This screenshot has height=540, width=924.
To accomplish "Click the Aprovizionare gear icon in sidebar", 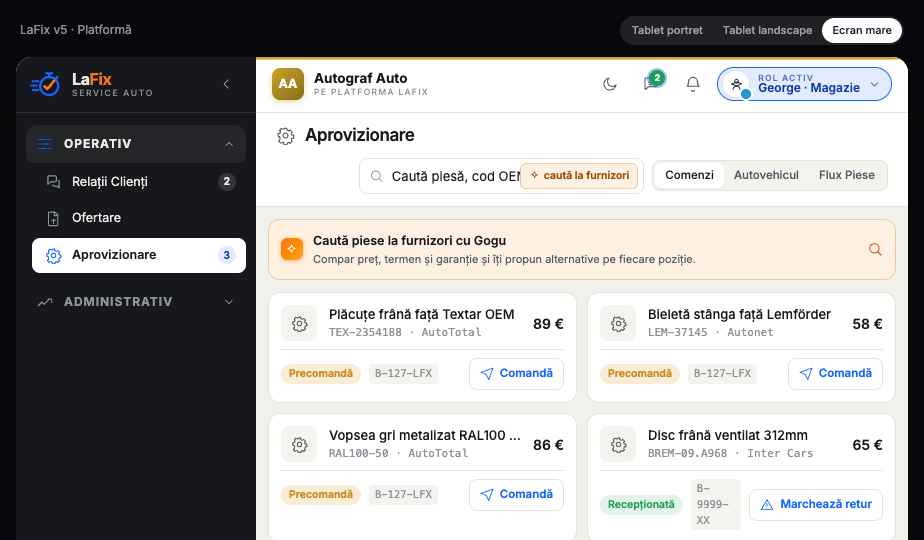I will click(x=53, y=255).
